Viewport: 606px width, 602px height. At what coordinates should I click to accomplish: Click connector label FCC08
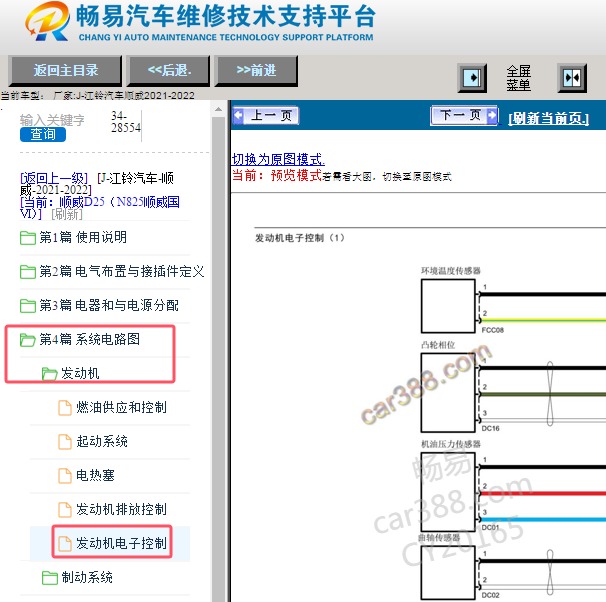(492, 330)
